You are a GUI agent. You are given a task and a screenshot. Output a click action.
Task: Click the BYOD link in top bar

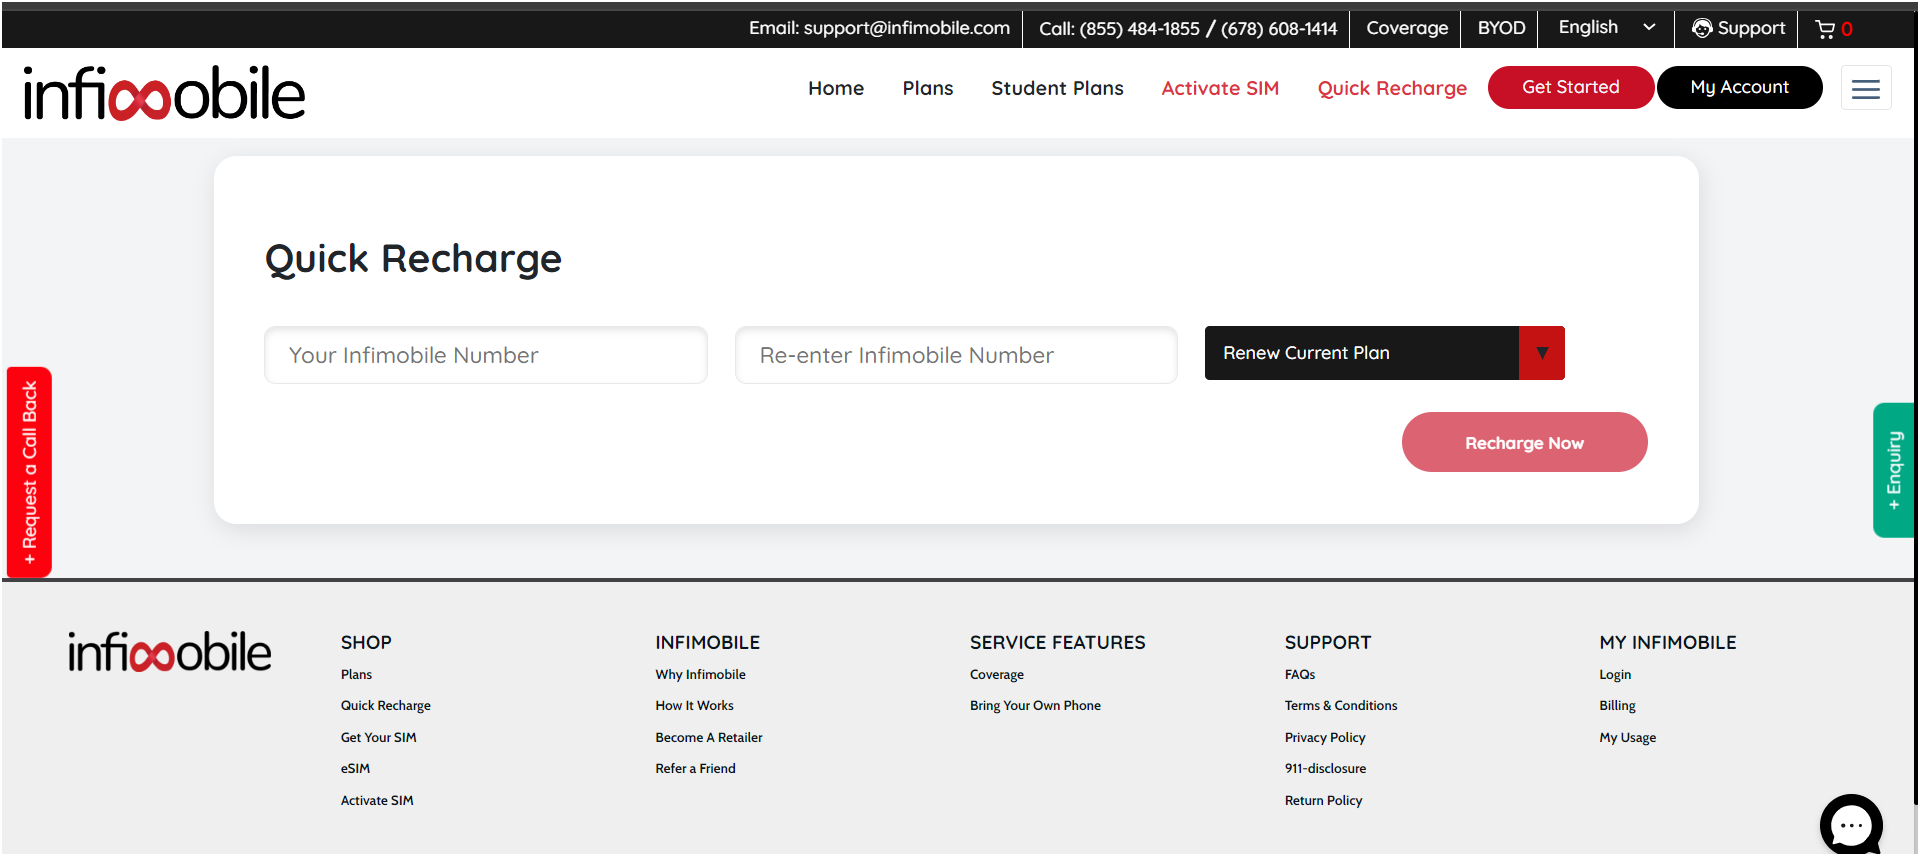(x=1501, y=28)
